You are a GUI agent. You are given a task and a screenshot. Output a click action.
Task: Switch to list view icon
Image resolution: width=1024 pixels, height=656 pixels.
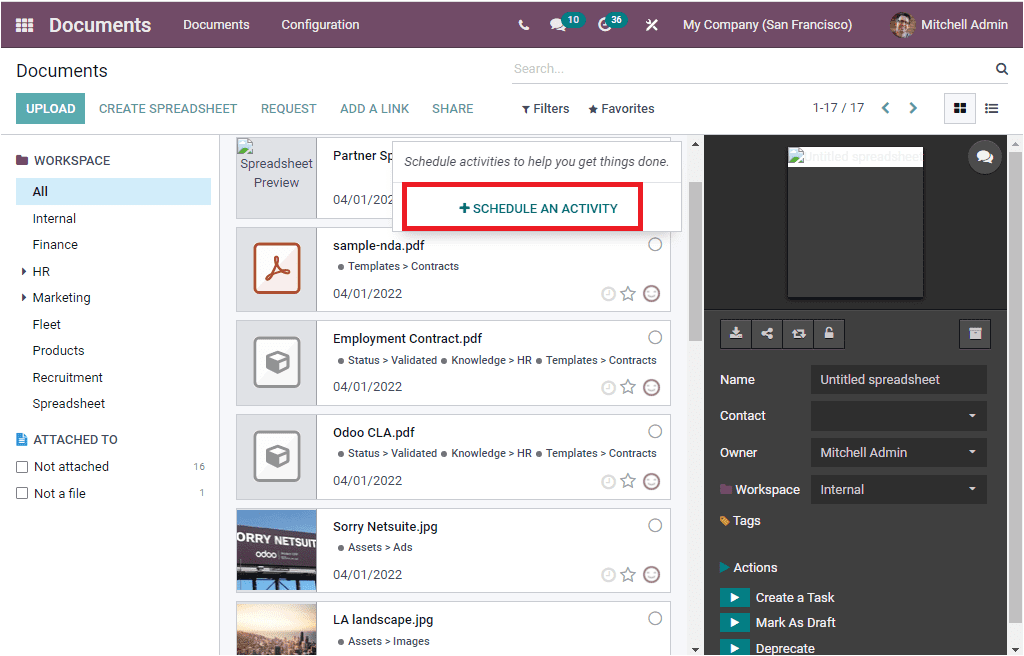pos(991,108)
